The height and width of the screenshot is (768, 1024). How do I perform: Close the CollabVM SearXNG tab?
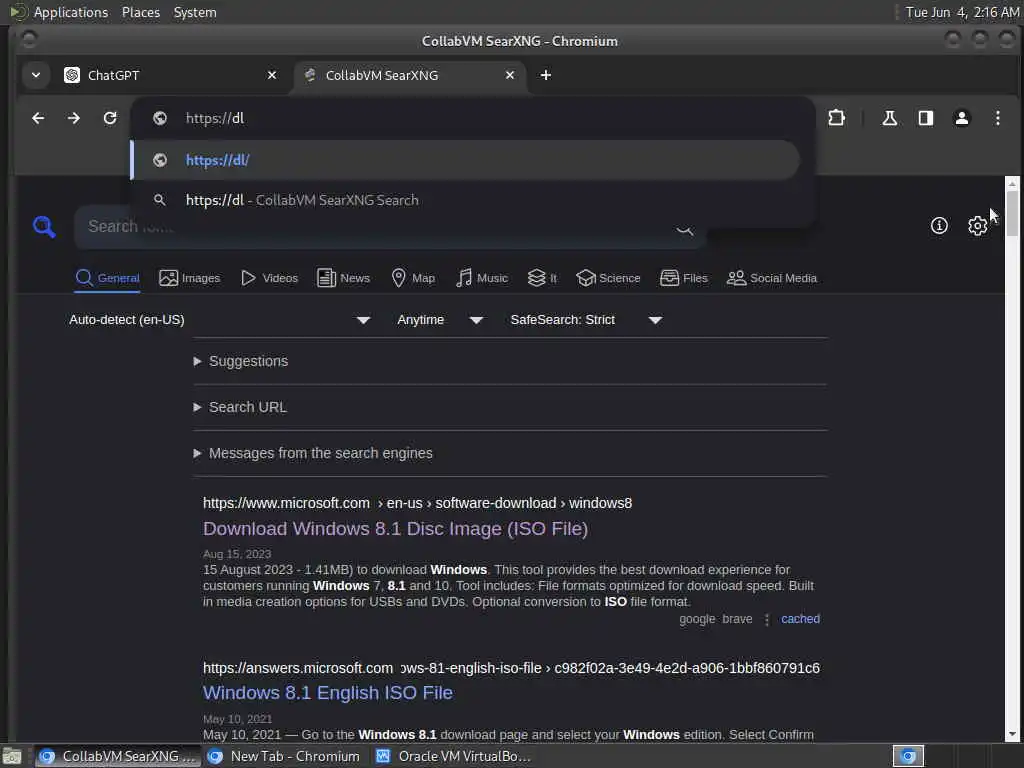point(510,75)
